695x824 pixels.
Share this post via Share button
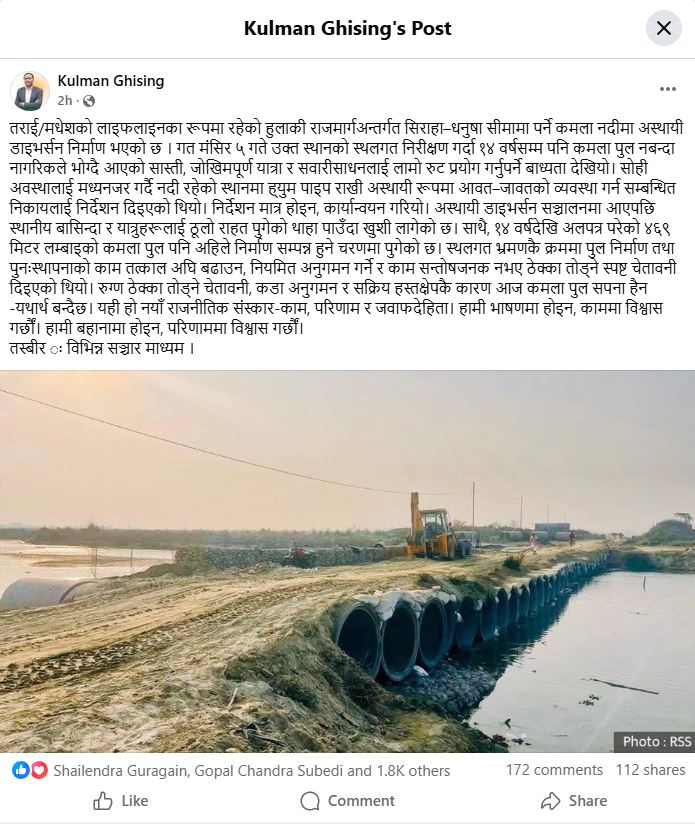pos(574,801)
